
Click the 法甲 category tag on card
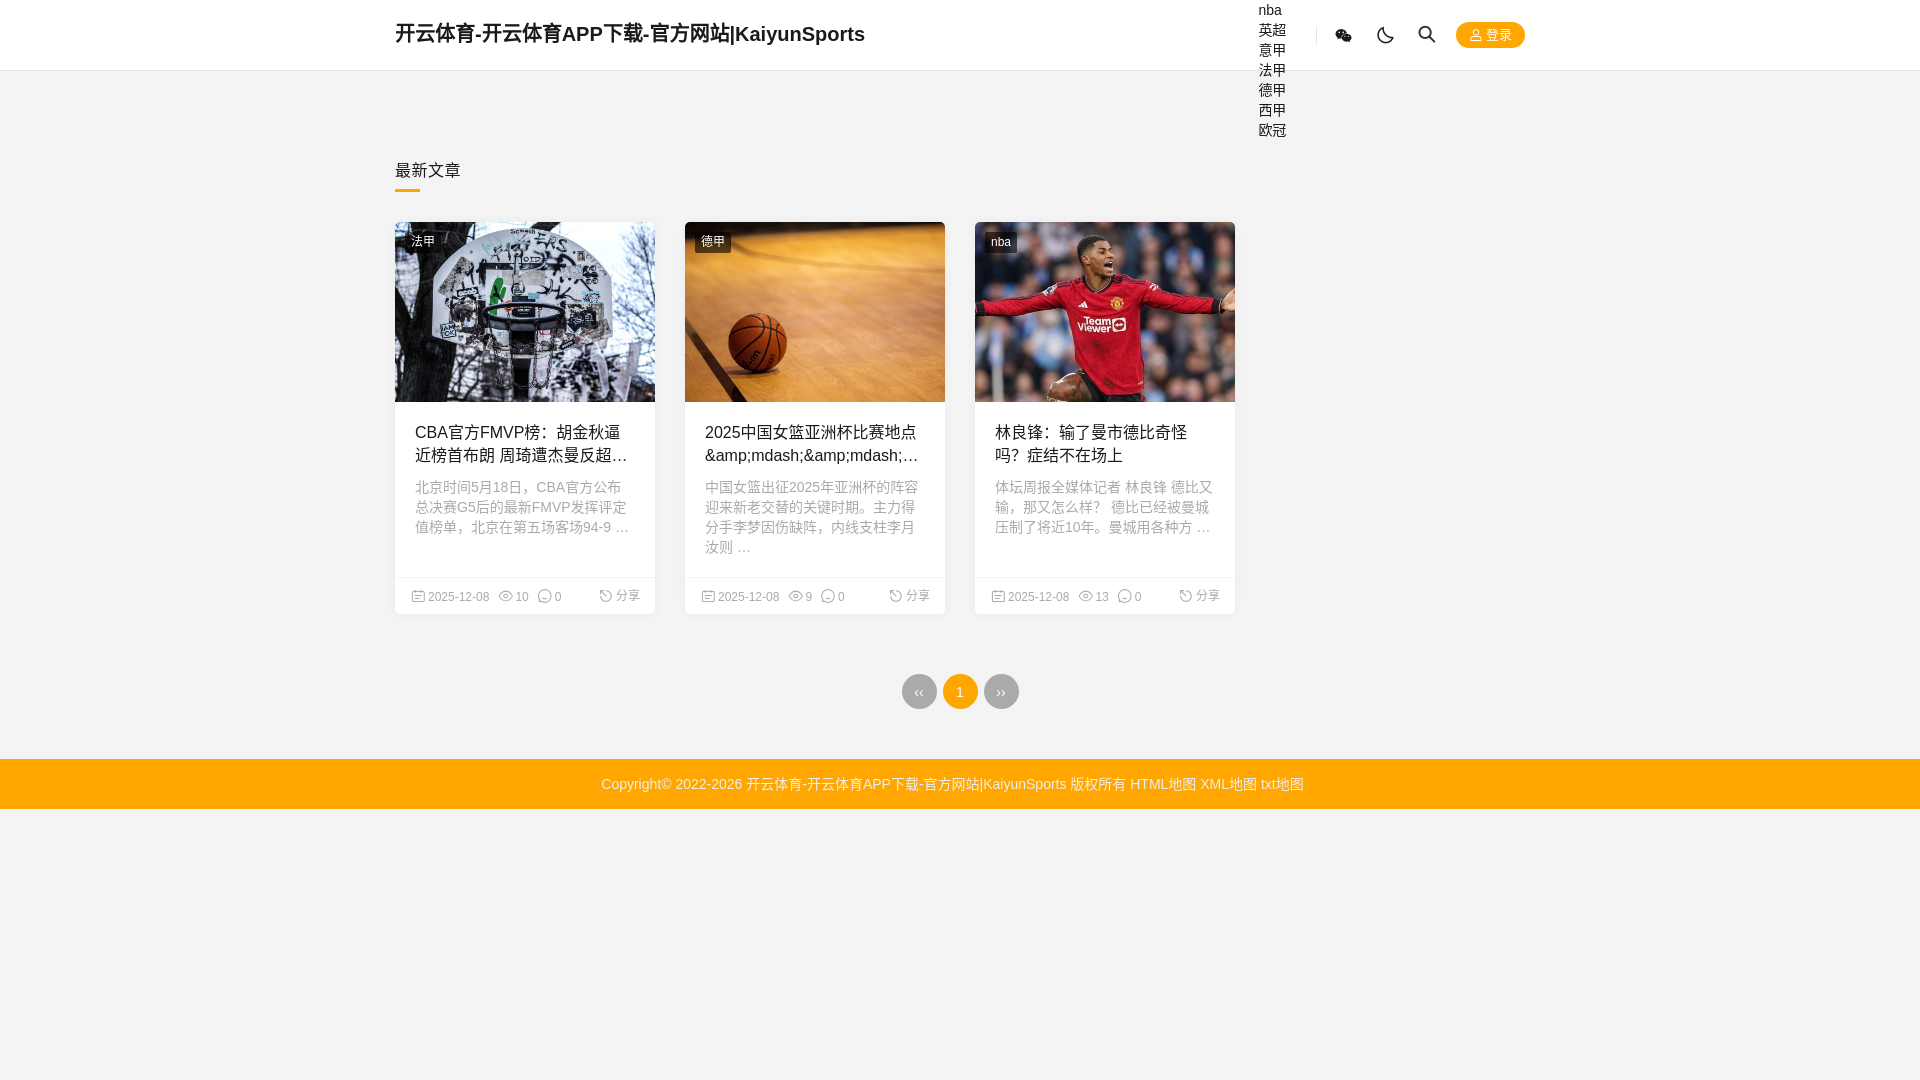pyautogui.click(x=423, y=242)
